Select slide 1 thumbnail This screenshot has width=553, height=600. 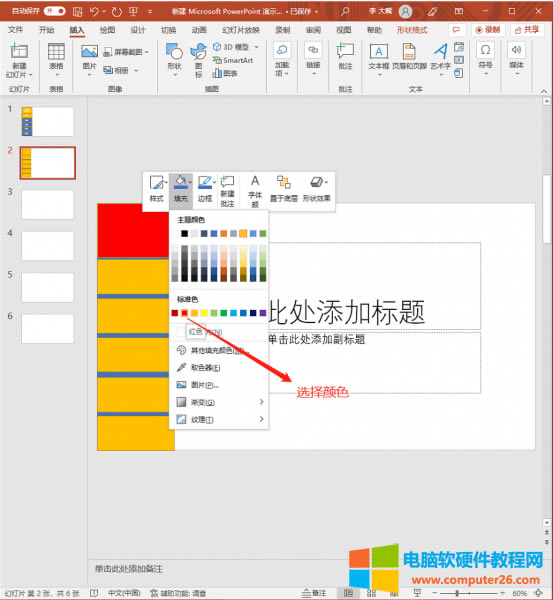(47, 122)
